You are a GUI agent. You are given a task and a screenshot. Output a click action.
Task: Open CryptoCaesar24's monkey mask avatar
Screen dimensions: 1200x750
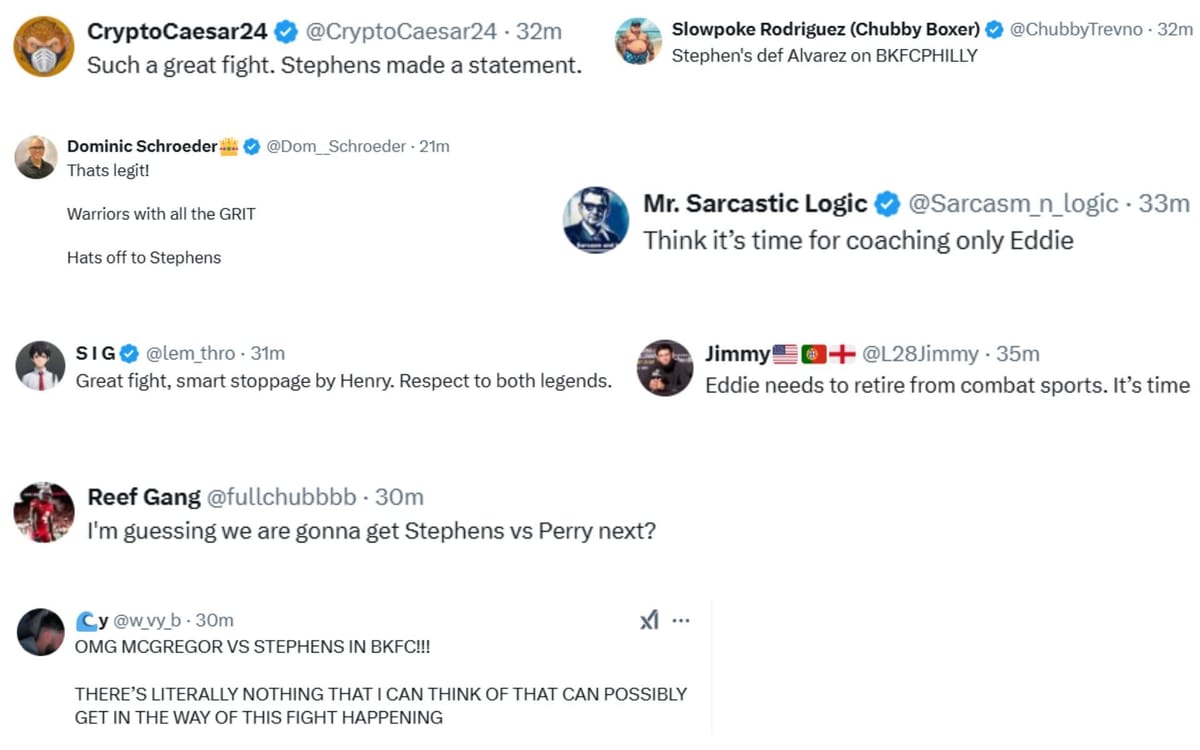pyautogui.click(x=44, y=47)
